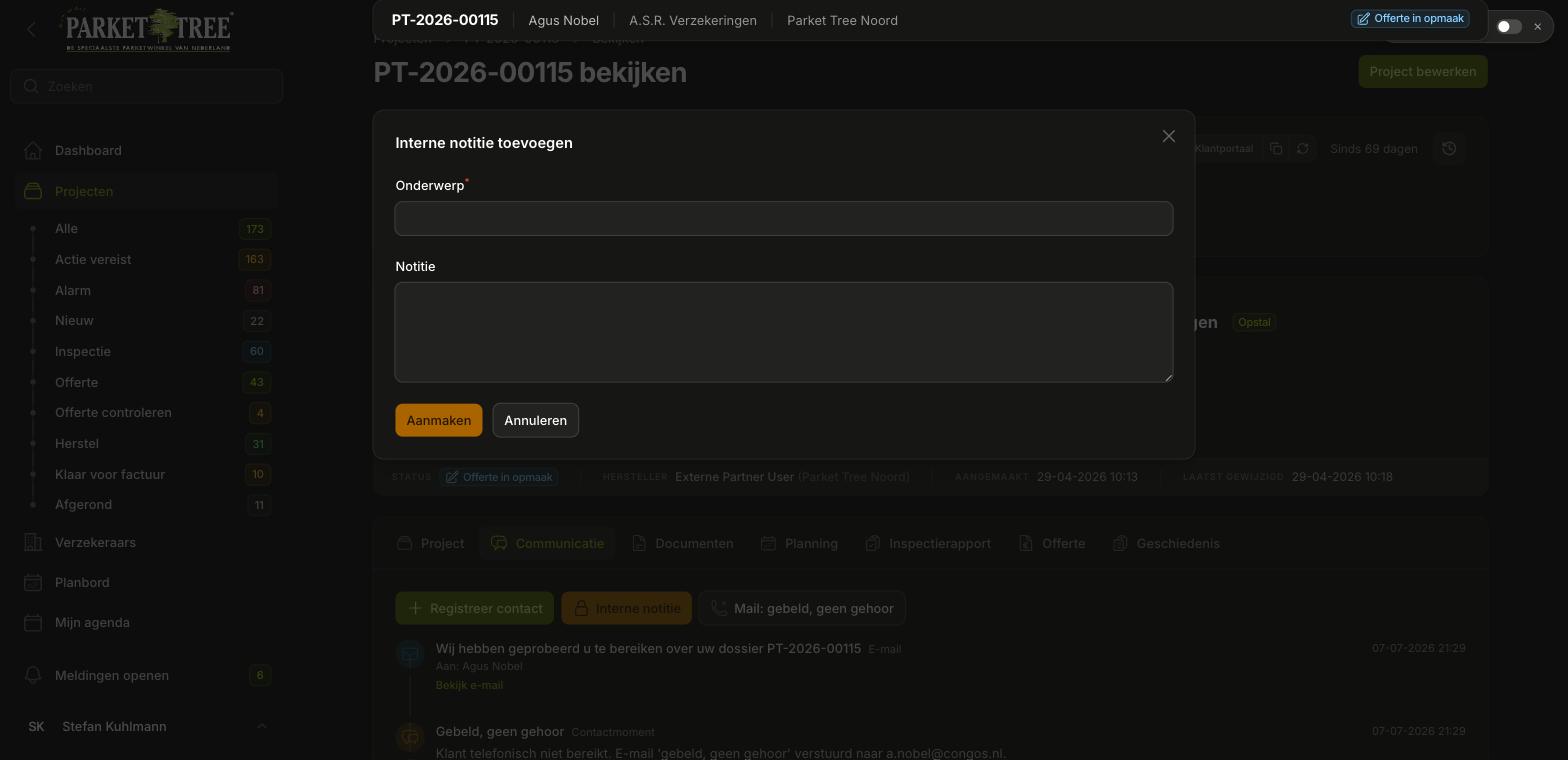
Task: Switch to the Inspectierapport tab
Action: tap(928, 543)
